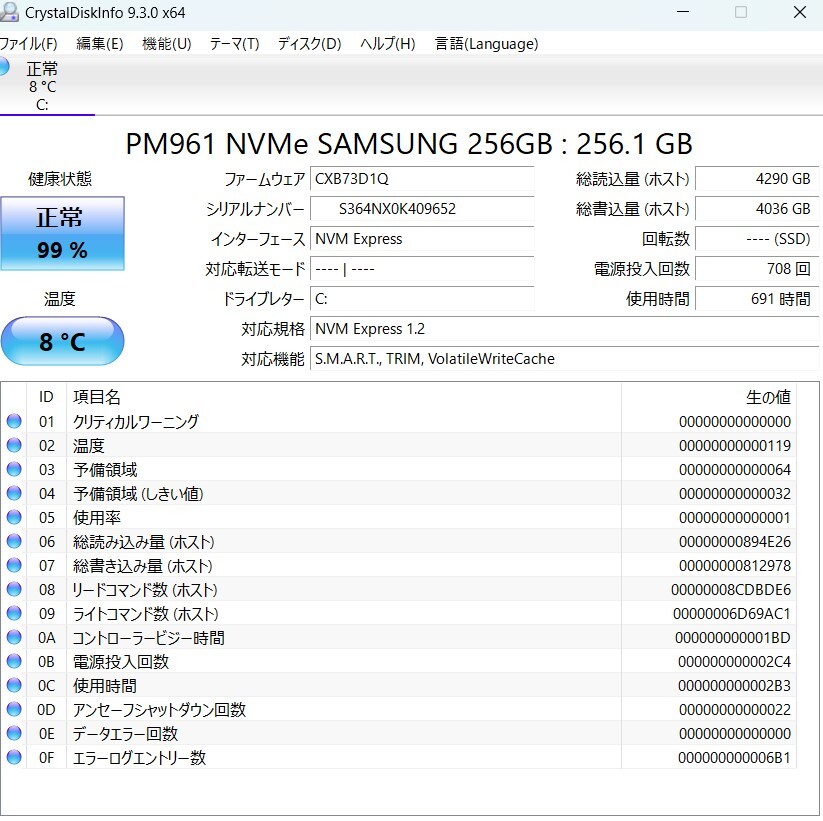This screenshot has height=821, width=823.
Task: Open the 言語(Language) menu
Action: point(486,44)
